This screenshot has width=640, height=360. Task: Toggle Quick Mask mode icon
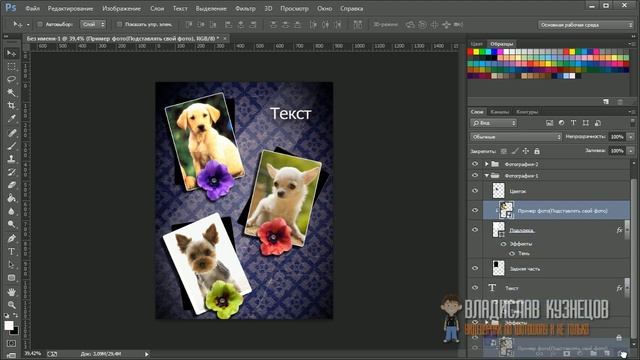coord(11,343)
